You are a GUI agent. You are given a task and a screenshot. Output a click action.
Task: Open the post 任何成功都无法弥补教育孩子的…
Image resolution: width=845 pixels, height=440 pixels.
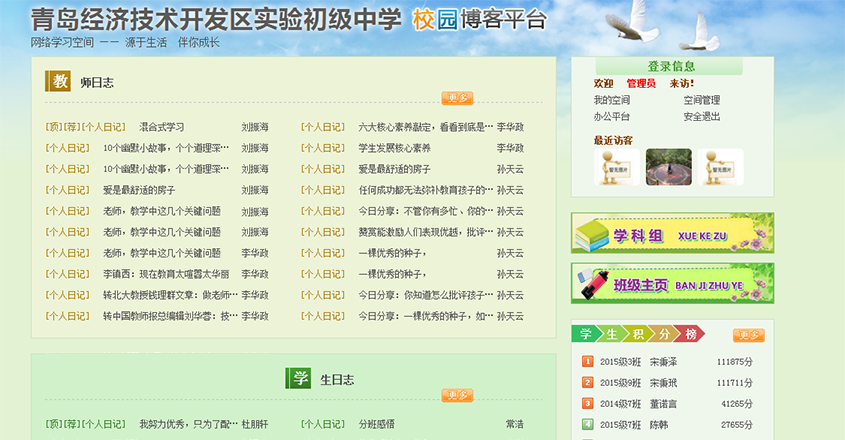click(426, 190)
